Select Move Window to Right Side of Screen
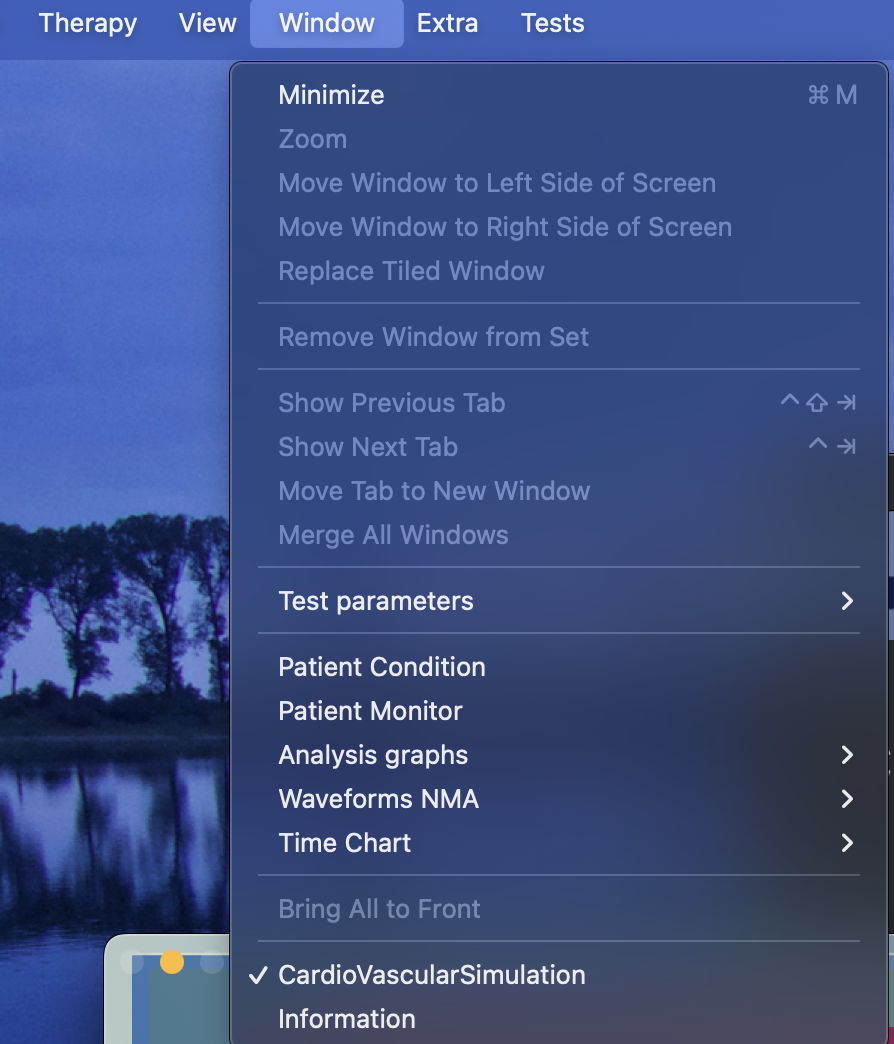Image resolution: width=894 pixels, height=1044 pixels. click(505, 227)
